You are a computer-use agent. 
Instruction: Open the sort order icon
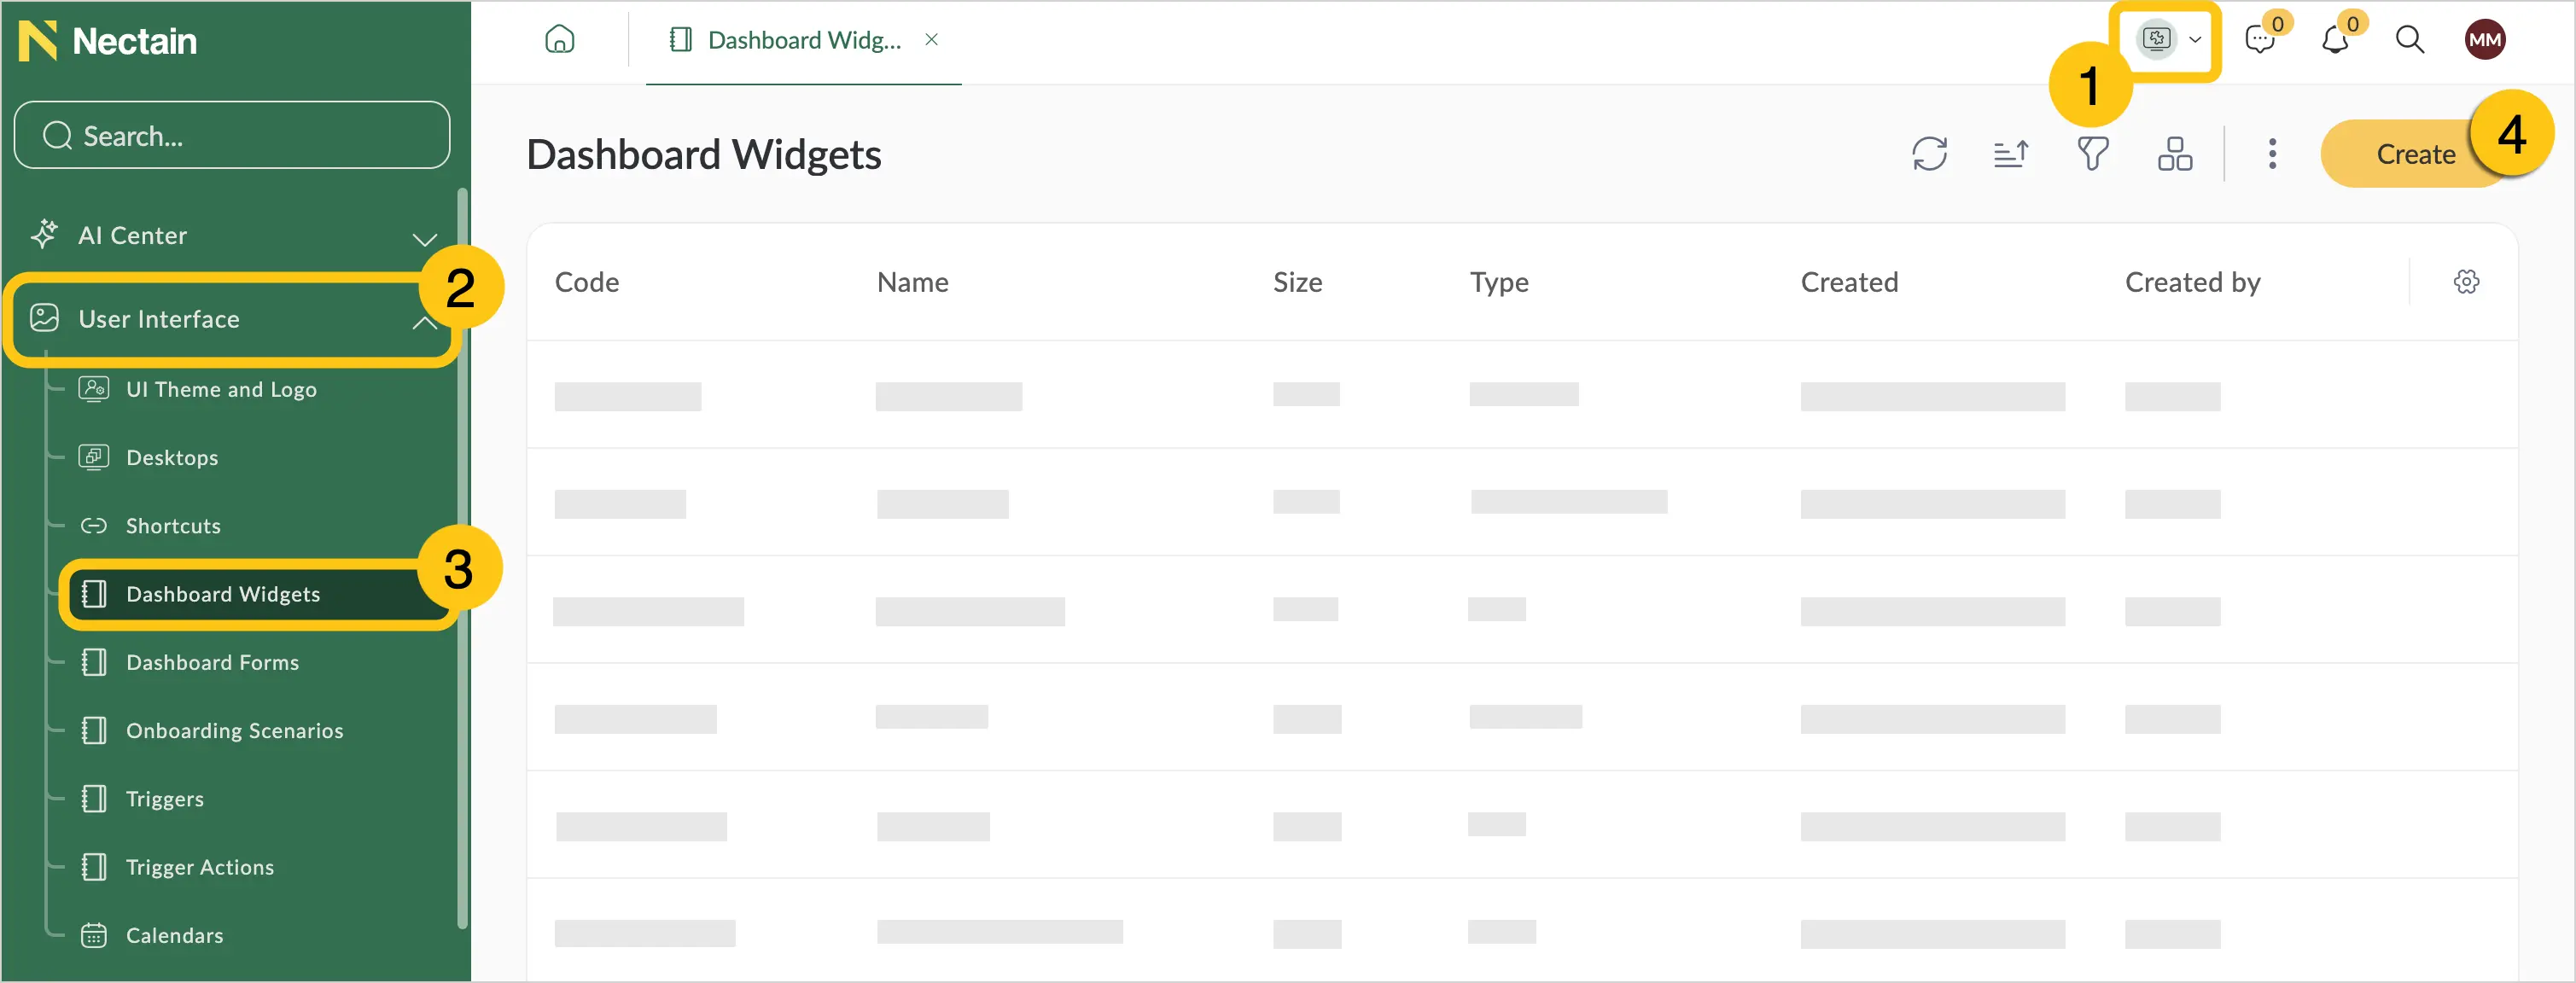click(2010, 154)
